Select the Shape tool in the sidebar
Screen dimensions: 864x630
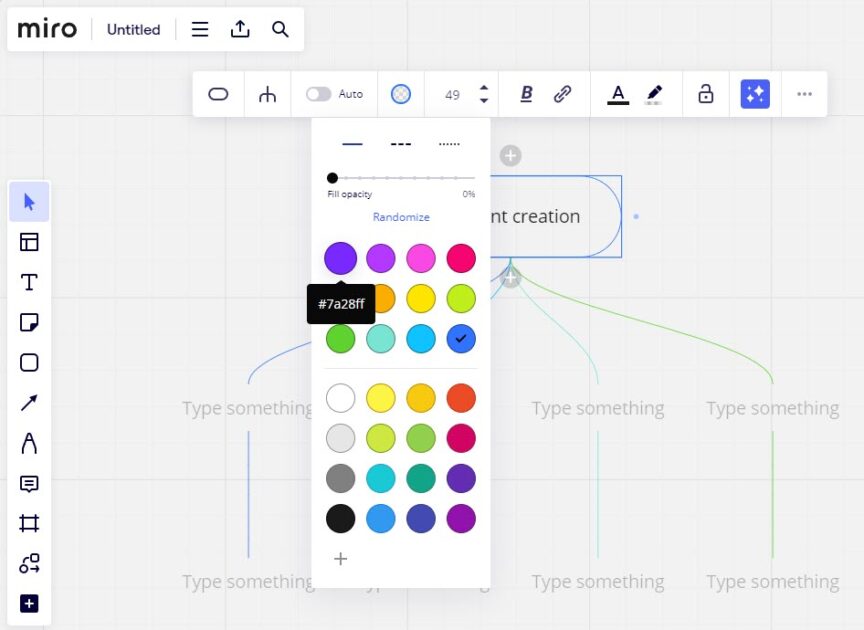coord(29,362)
